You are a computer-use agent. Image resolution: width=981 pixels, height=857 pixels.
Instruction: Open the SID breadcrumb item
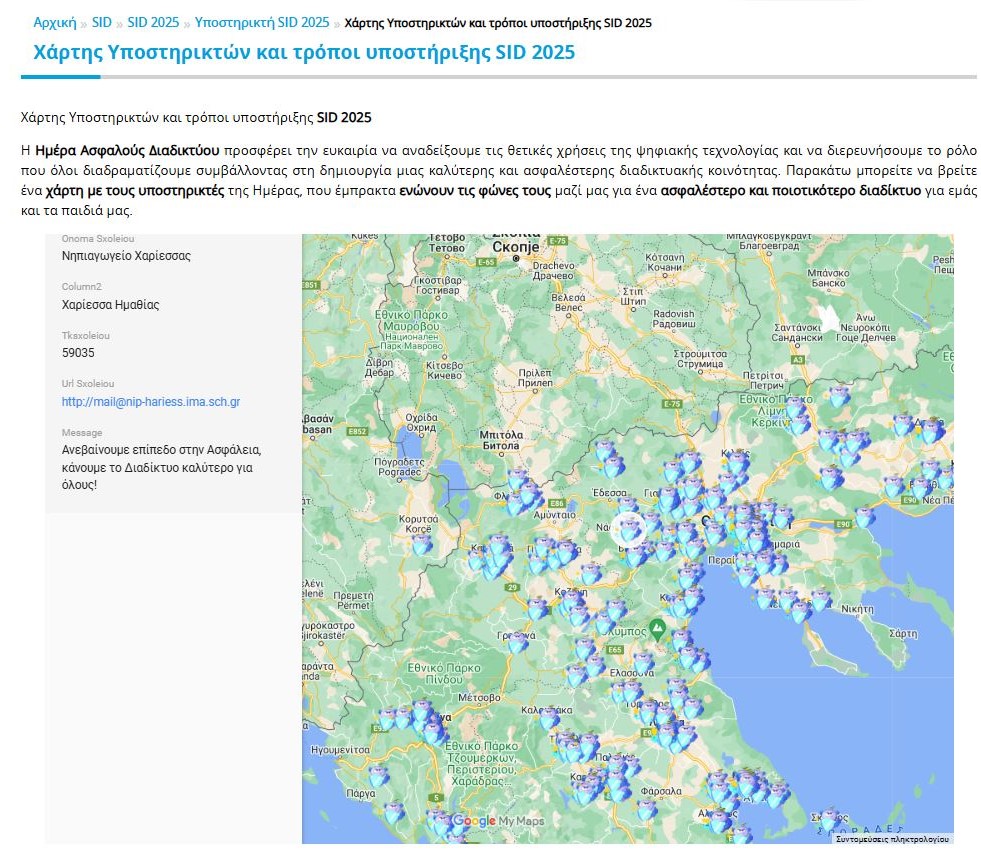[101, 22]
